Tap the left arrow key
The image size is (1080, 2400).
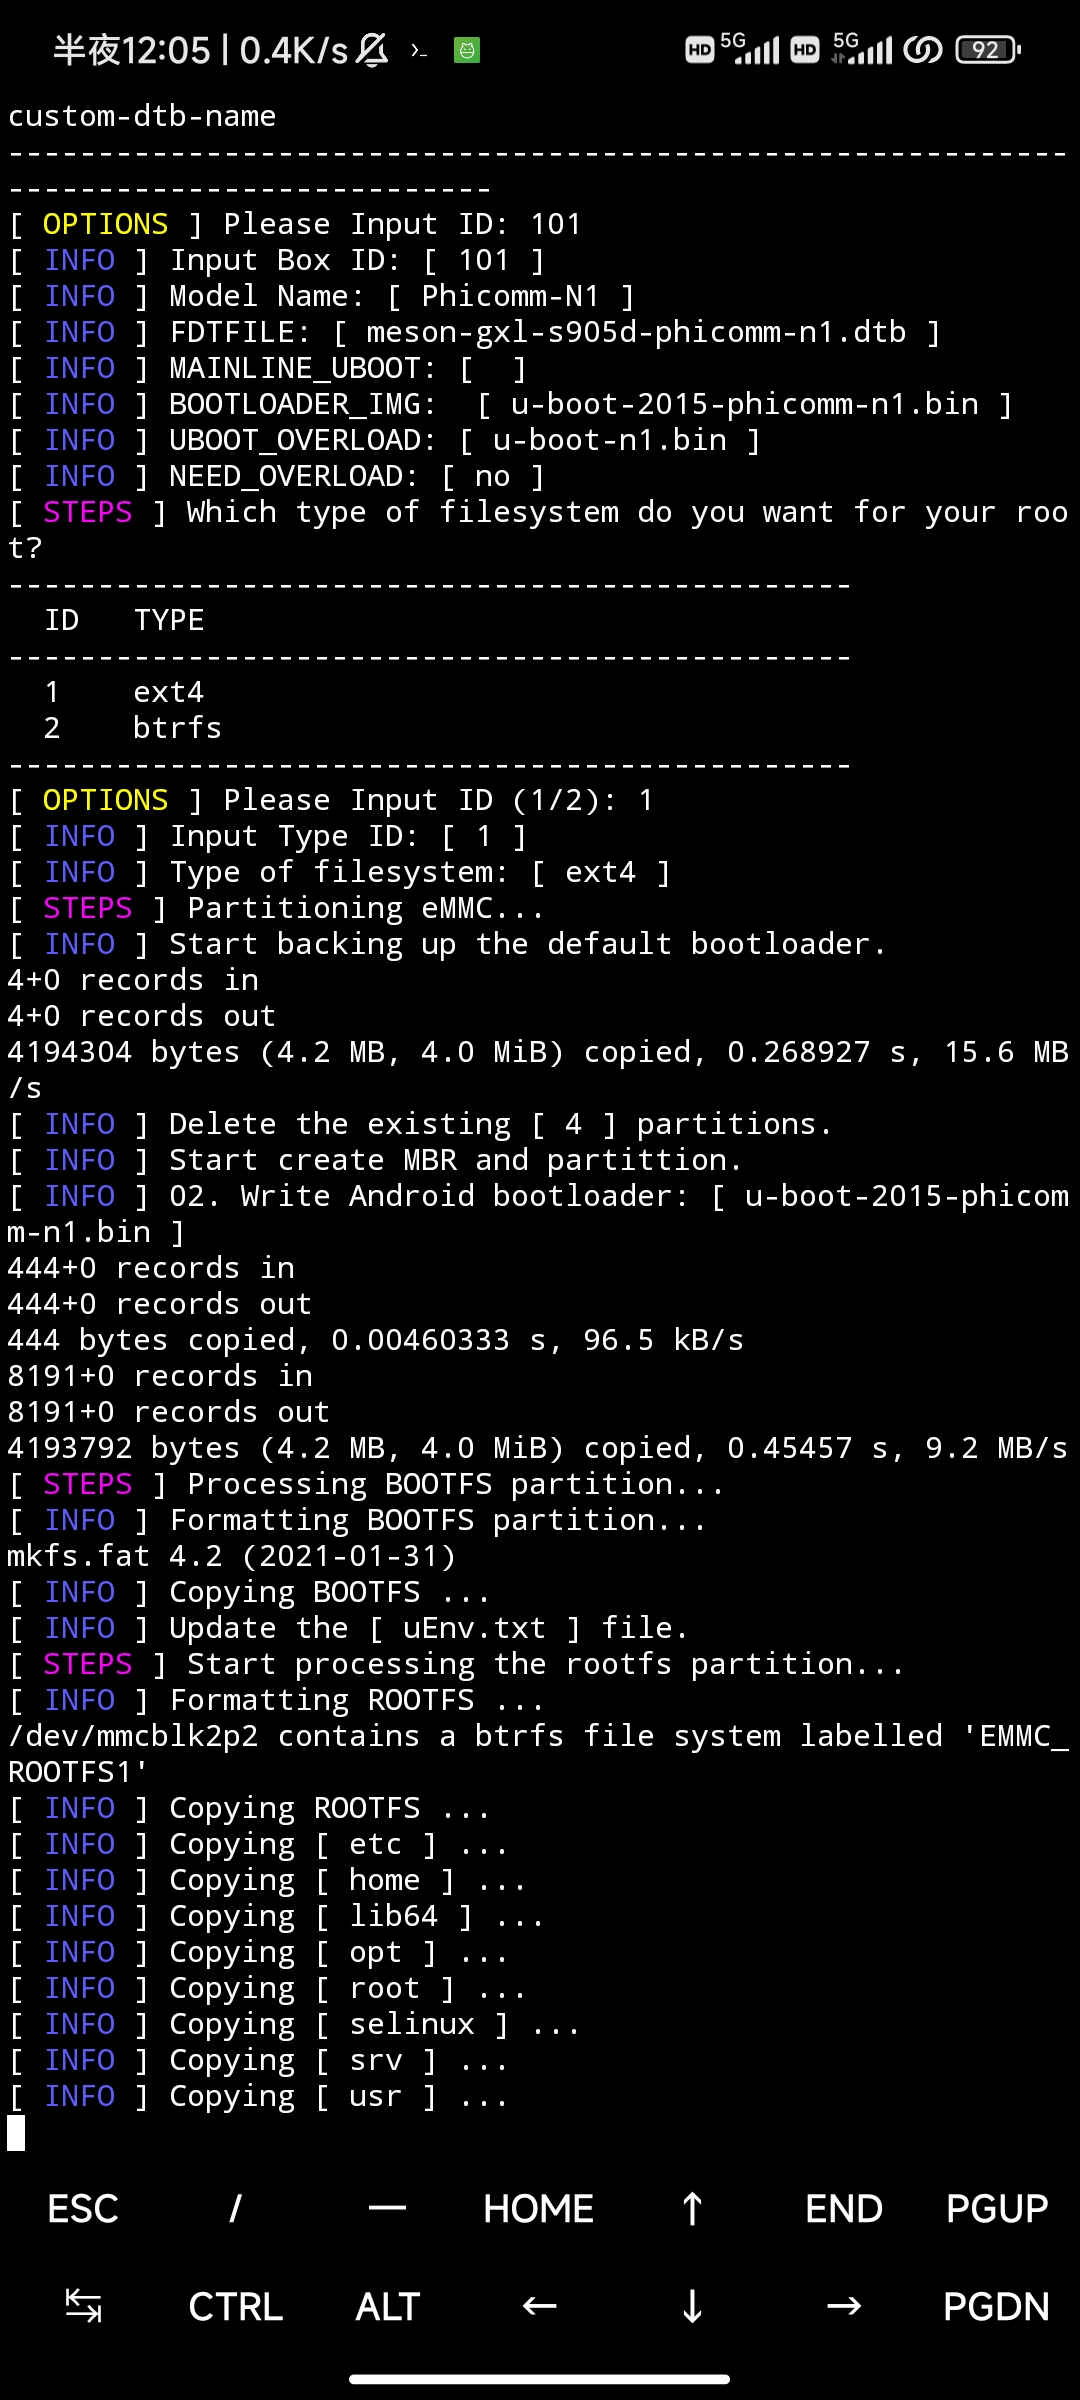[539, 2306]
